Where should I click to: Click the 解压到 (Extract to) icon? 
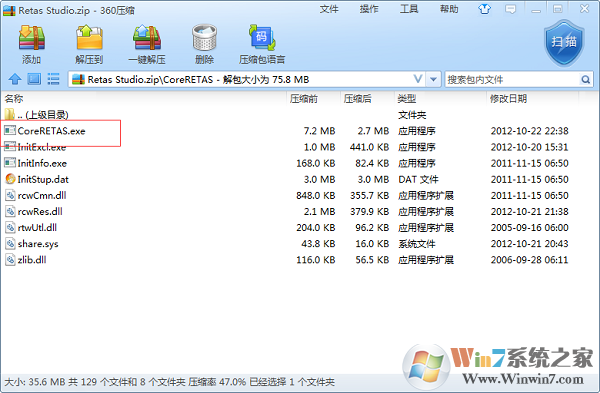(x=89, y=38)
